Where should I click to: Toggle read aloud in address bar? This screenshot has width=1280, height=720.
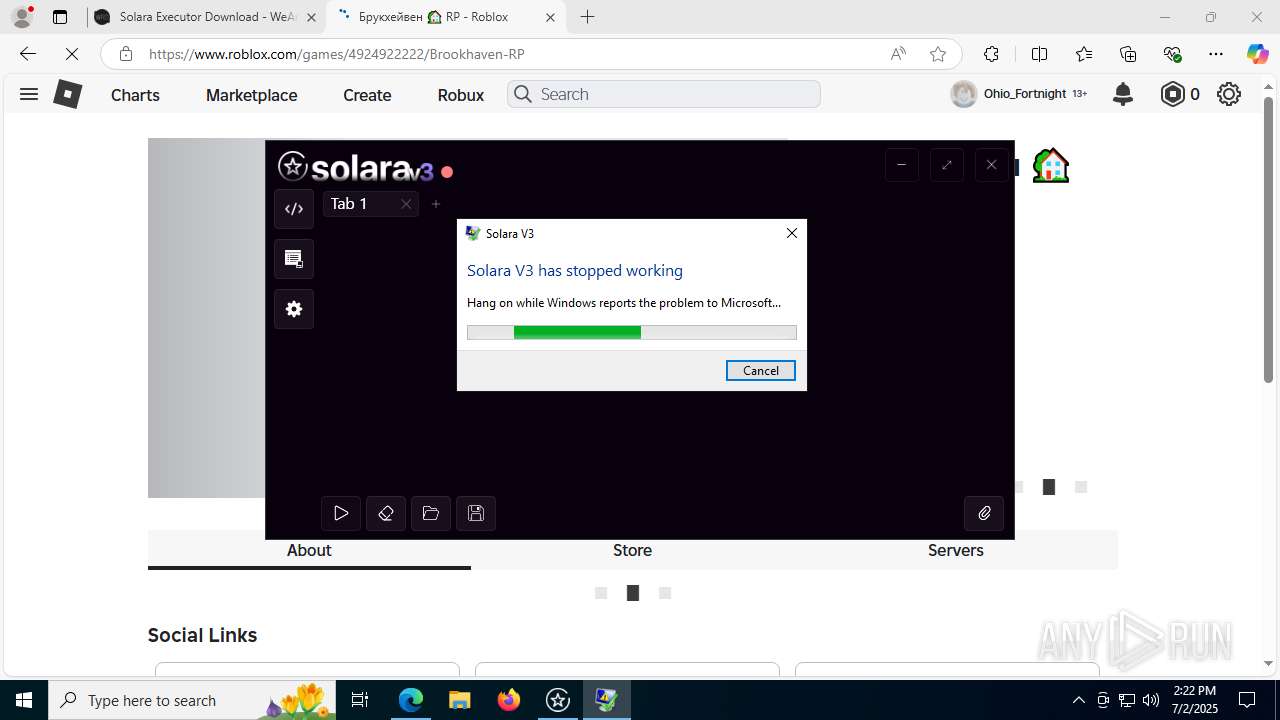tap(898, 54)
